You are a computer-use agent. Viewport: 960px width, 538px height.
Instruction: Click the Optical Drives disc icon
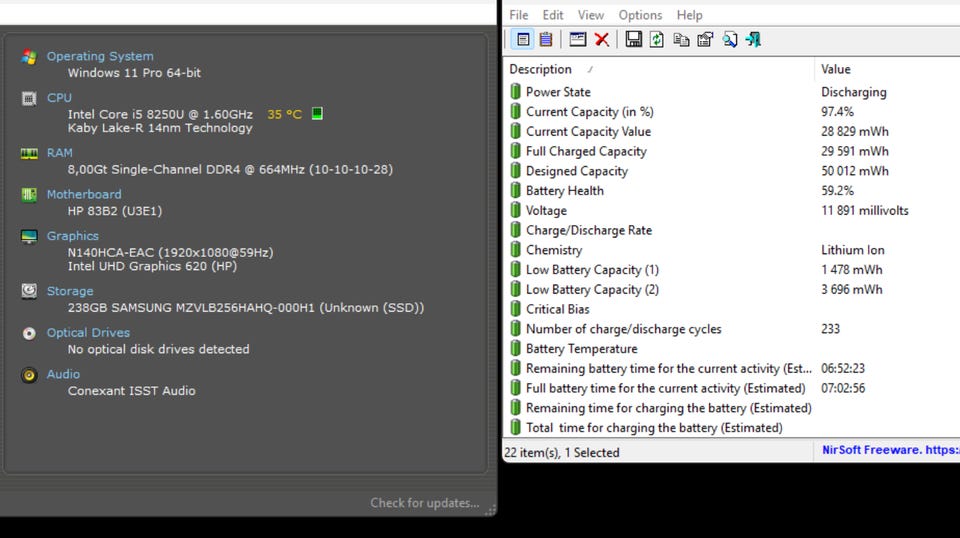point(29,333)
